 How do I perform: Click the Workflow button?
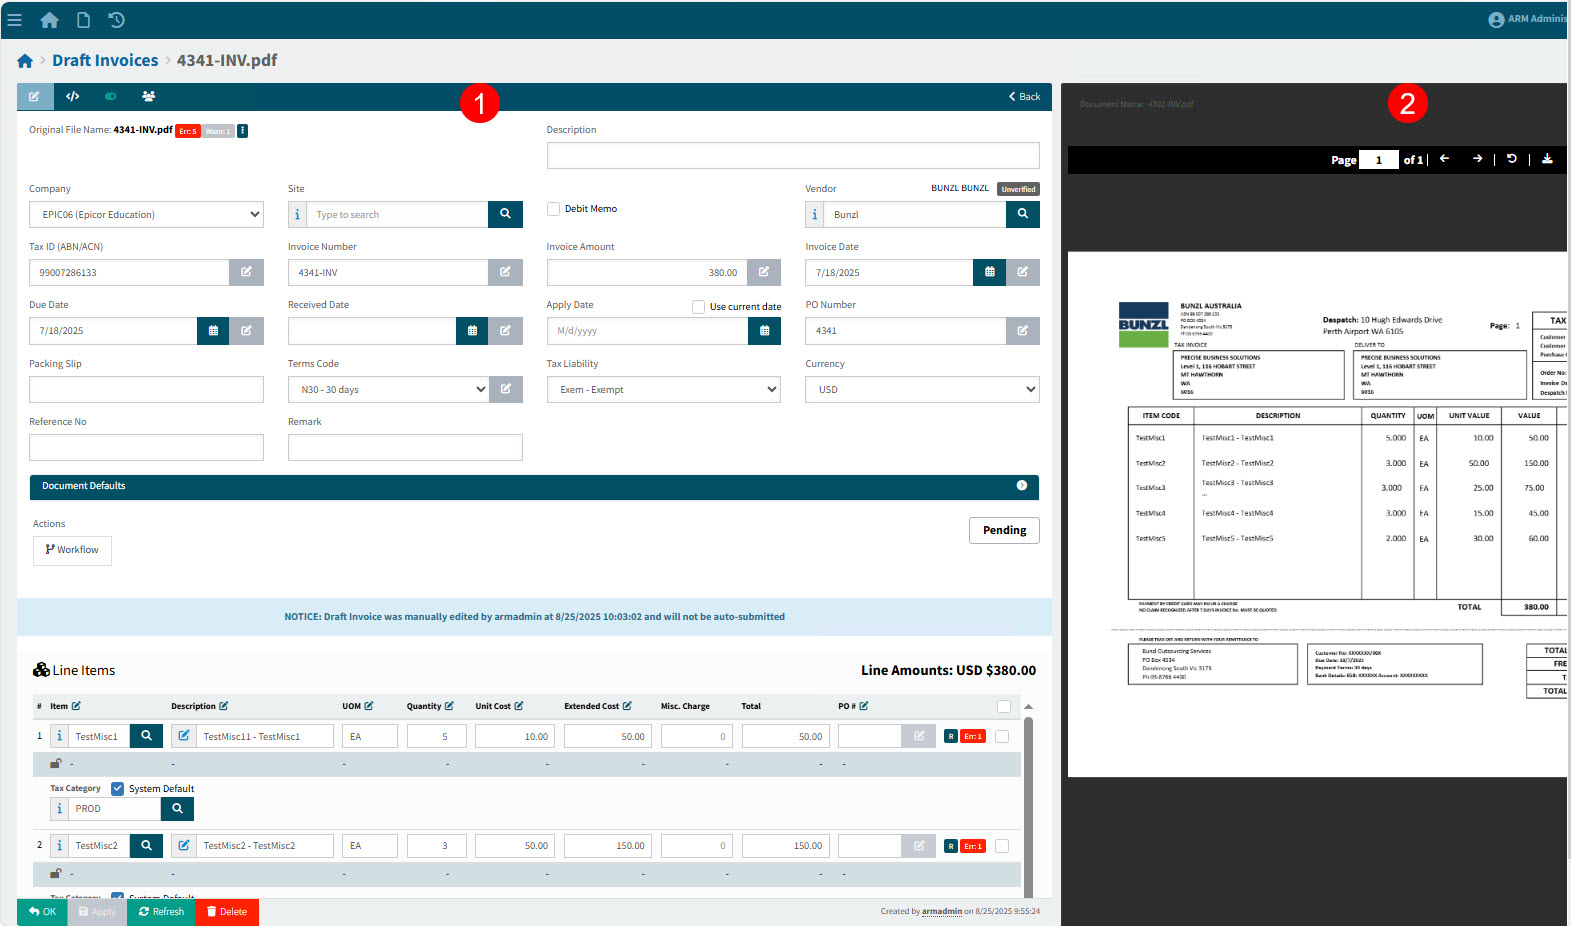click(72, 550)
